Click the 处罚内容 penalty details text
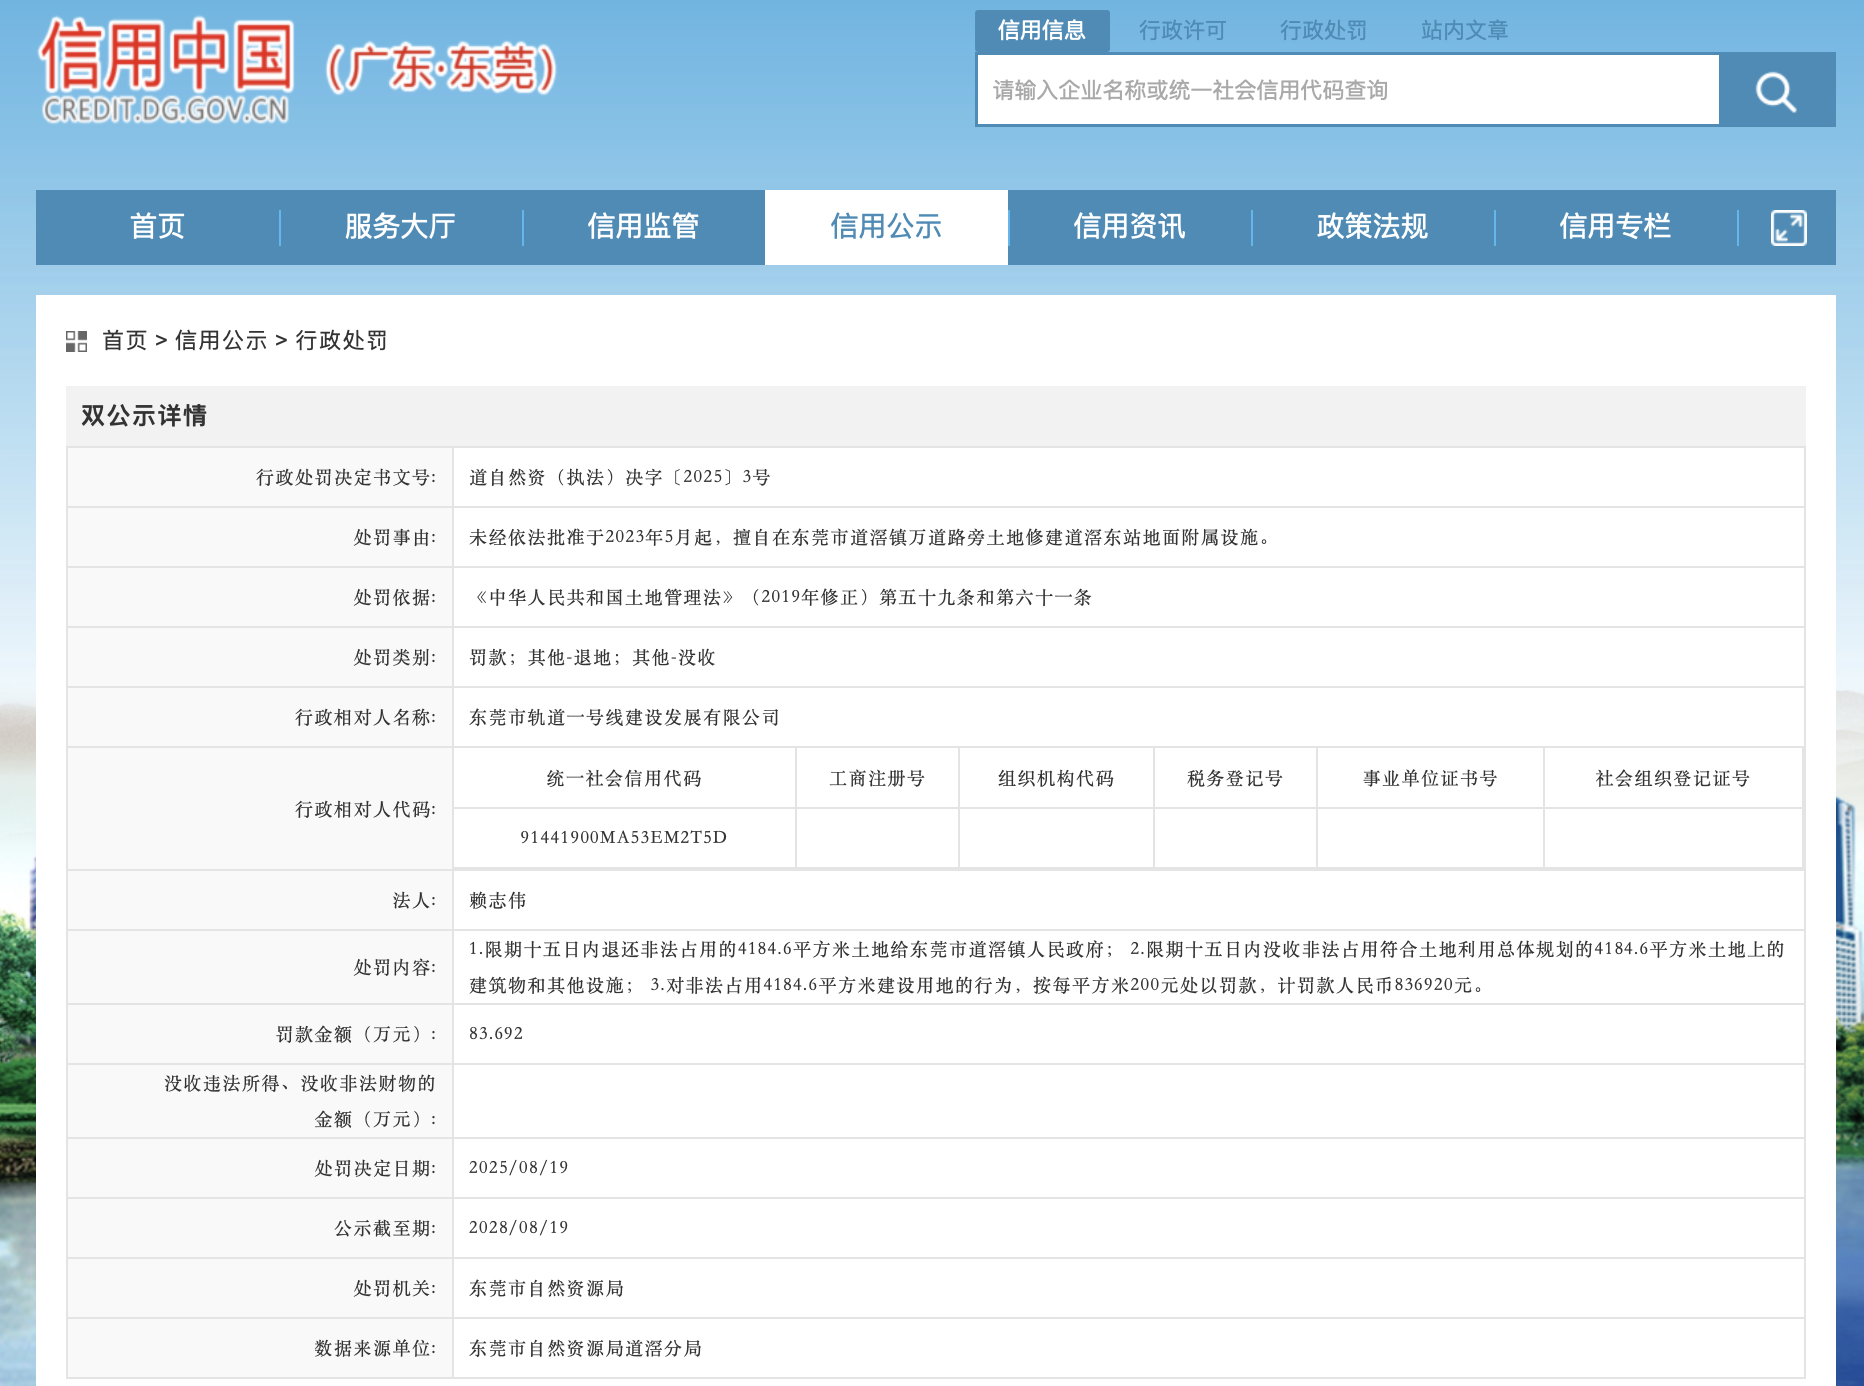The image size is (1864, 1386). (1127, 967)
